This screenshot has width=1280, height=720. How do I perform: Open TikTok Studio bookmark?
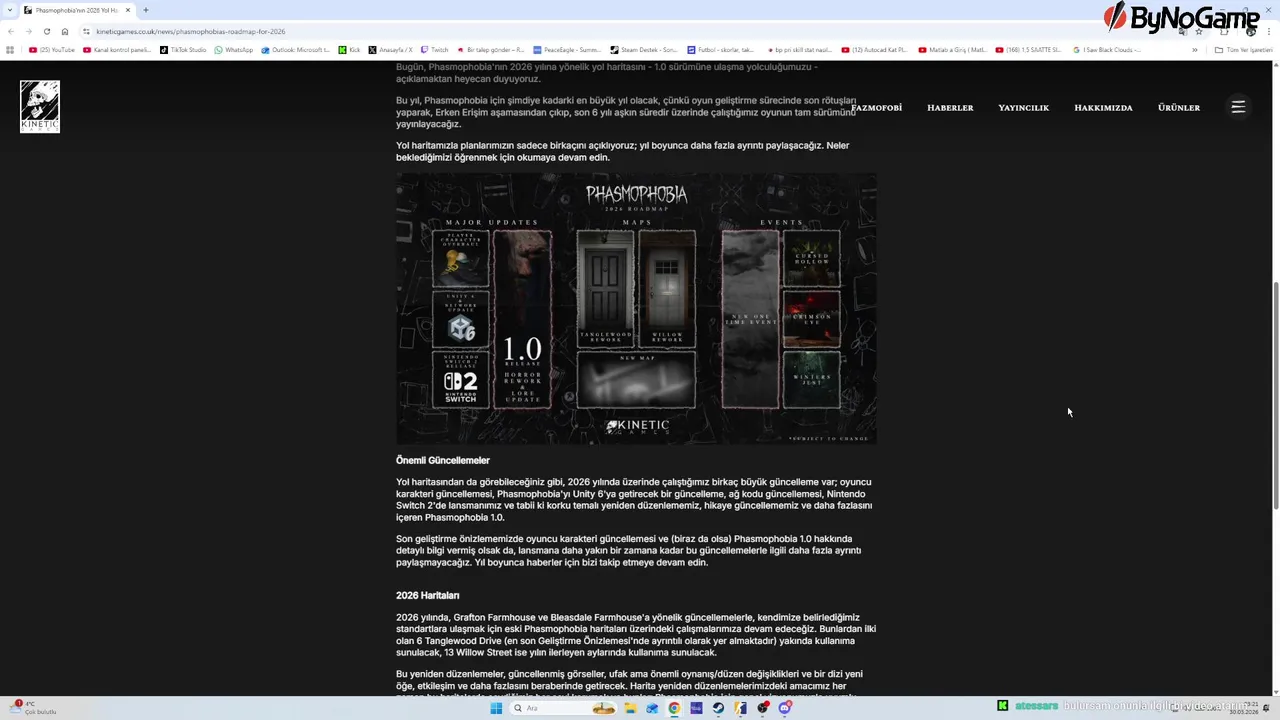(184, 49)
